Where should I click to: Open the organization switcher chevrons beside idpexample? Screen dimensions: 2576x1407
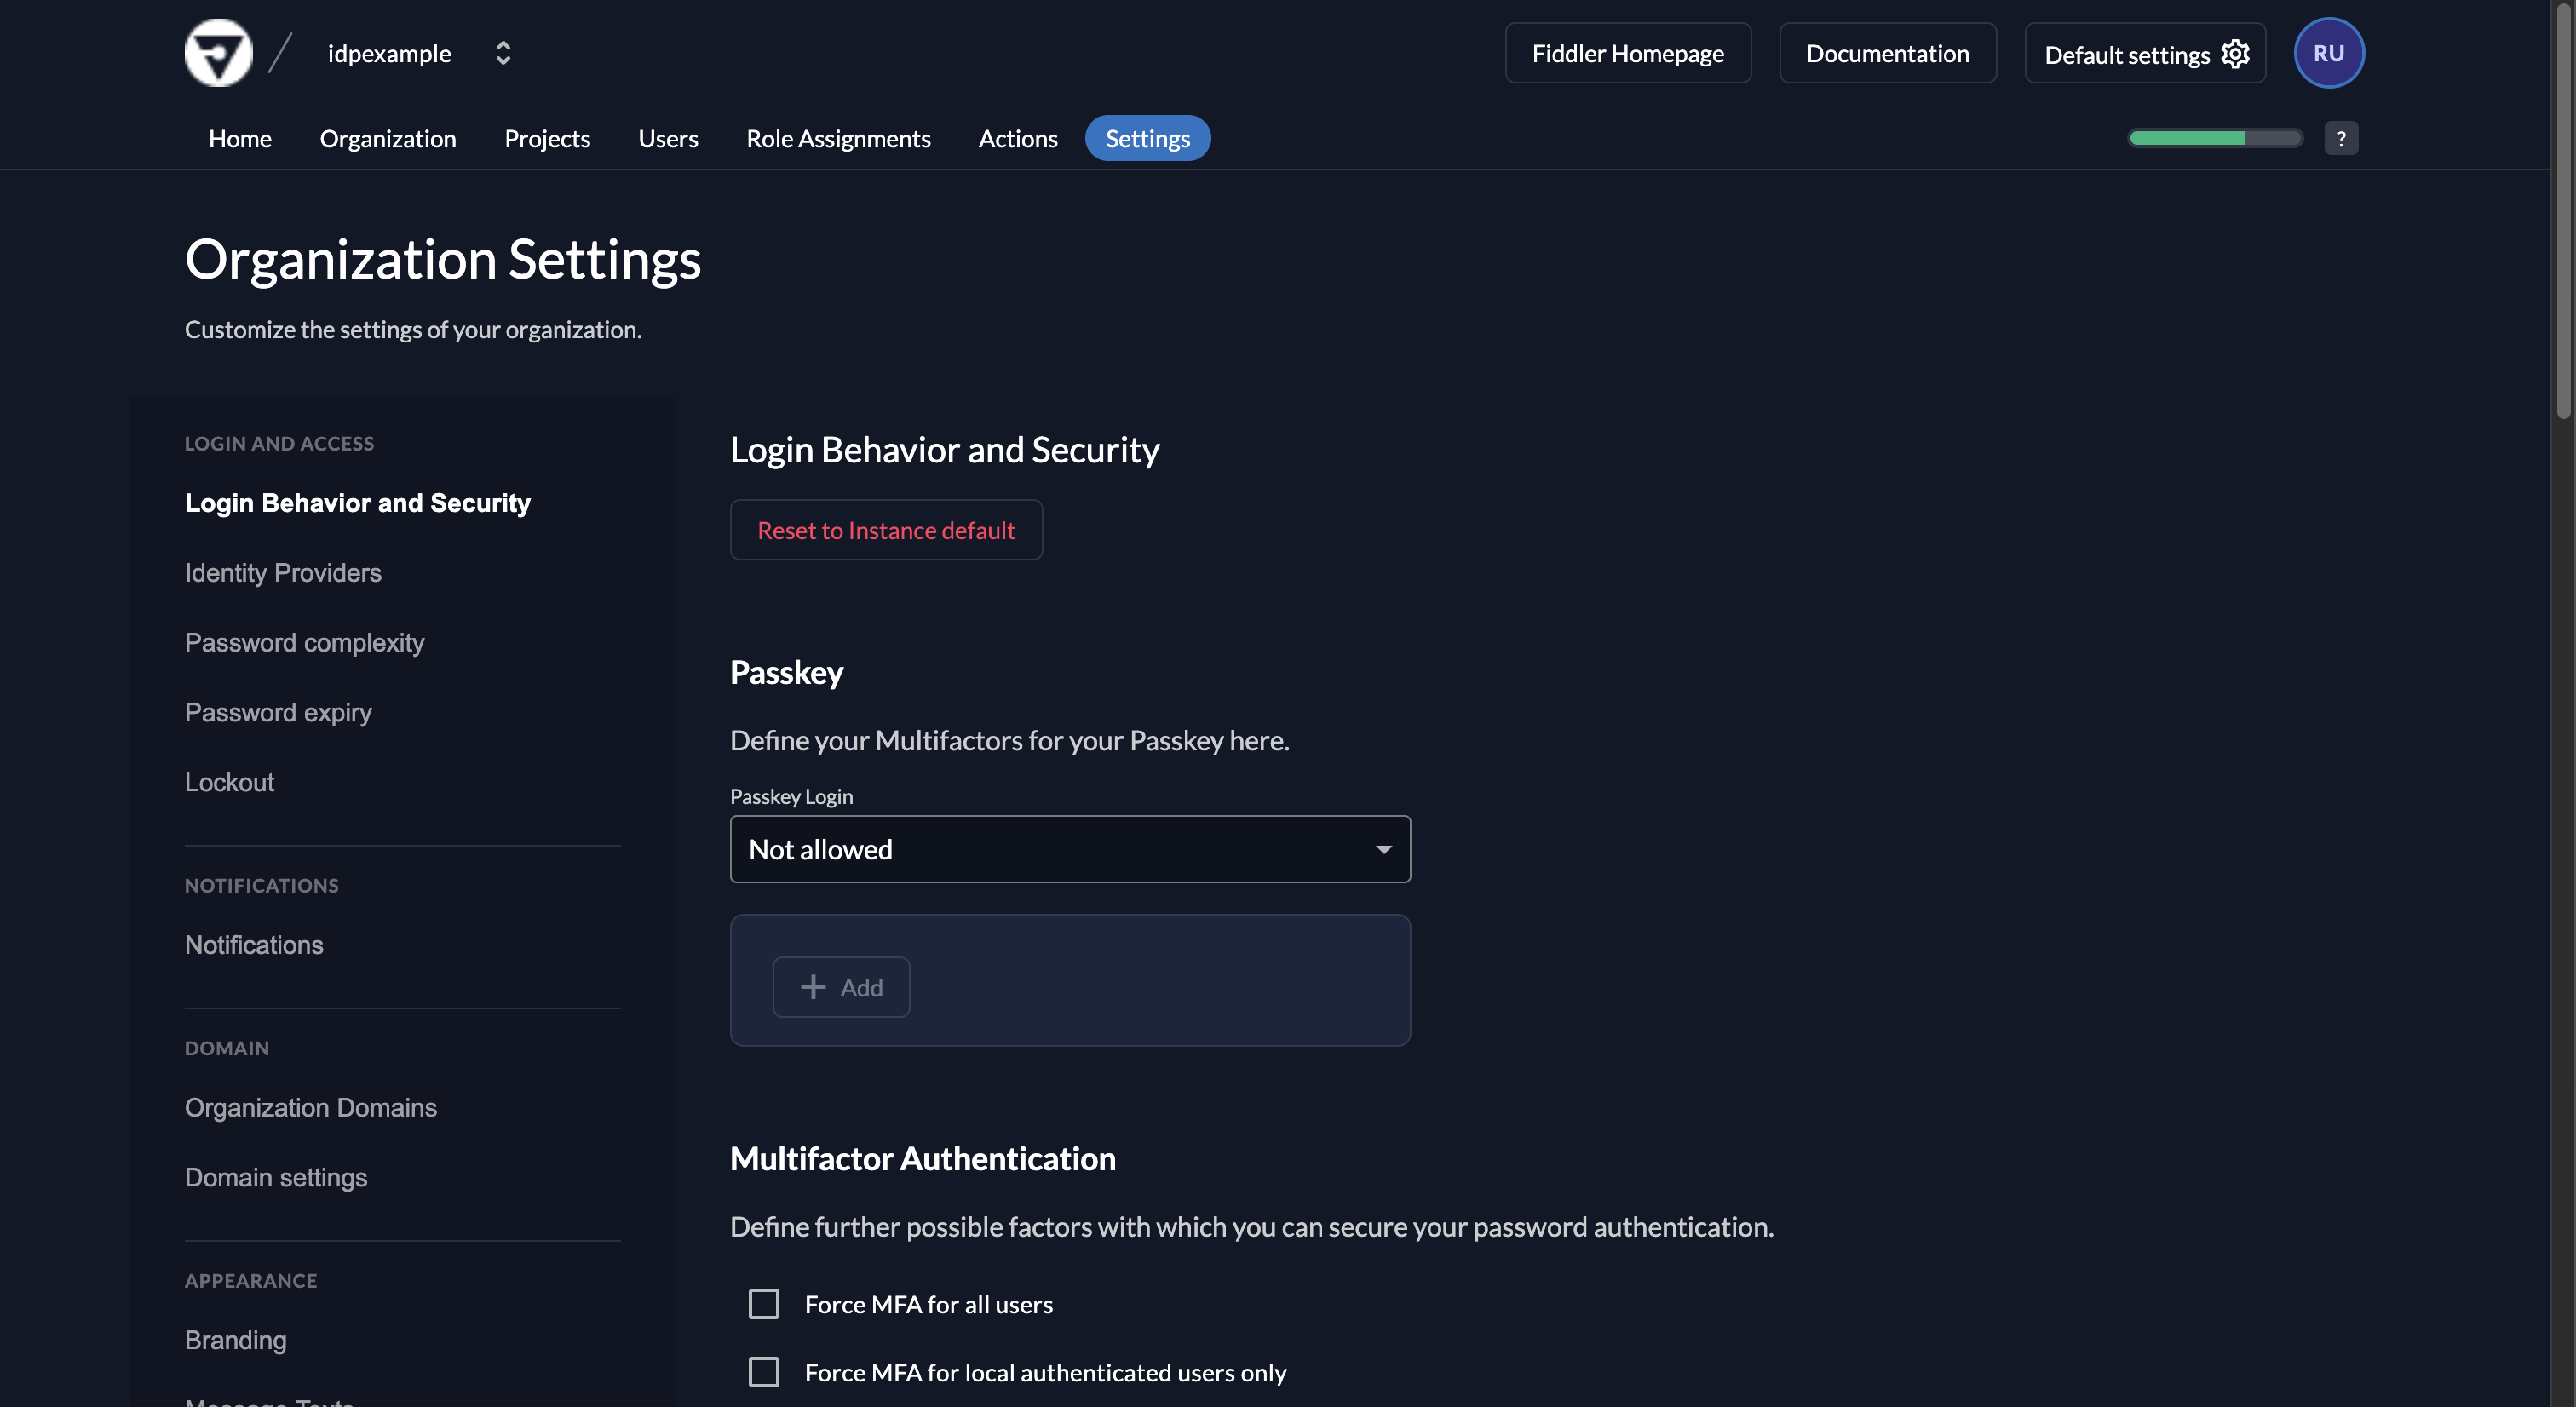pyautogui.click(x=503, y=53)
